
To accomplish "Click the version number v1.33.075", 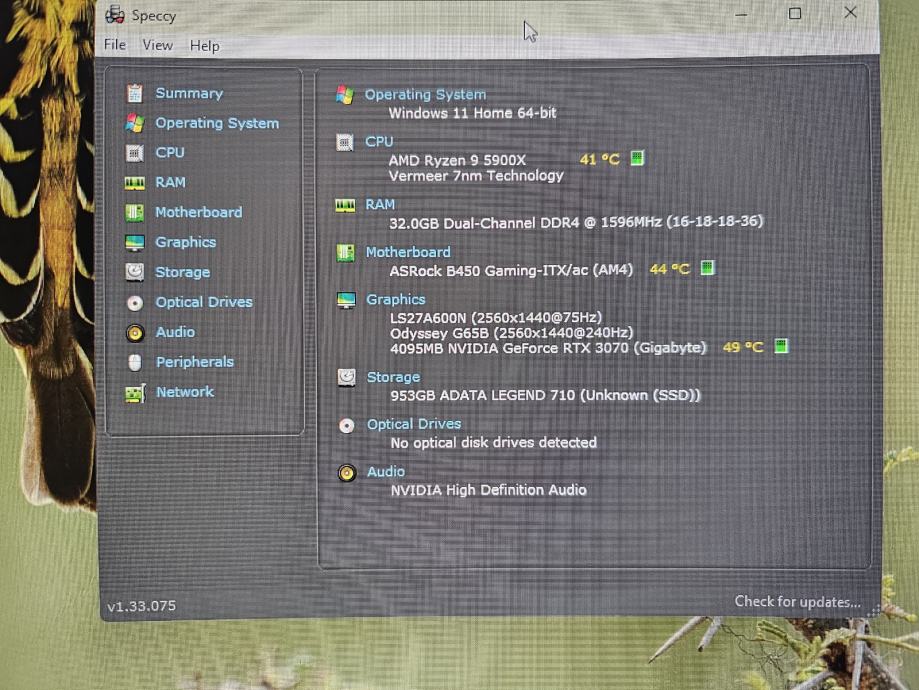I will point(141,606).
